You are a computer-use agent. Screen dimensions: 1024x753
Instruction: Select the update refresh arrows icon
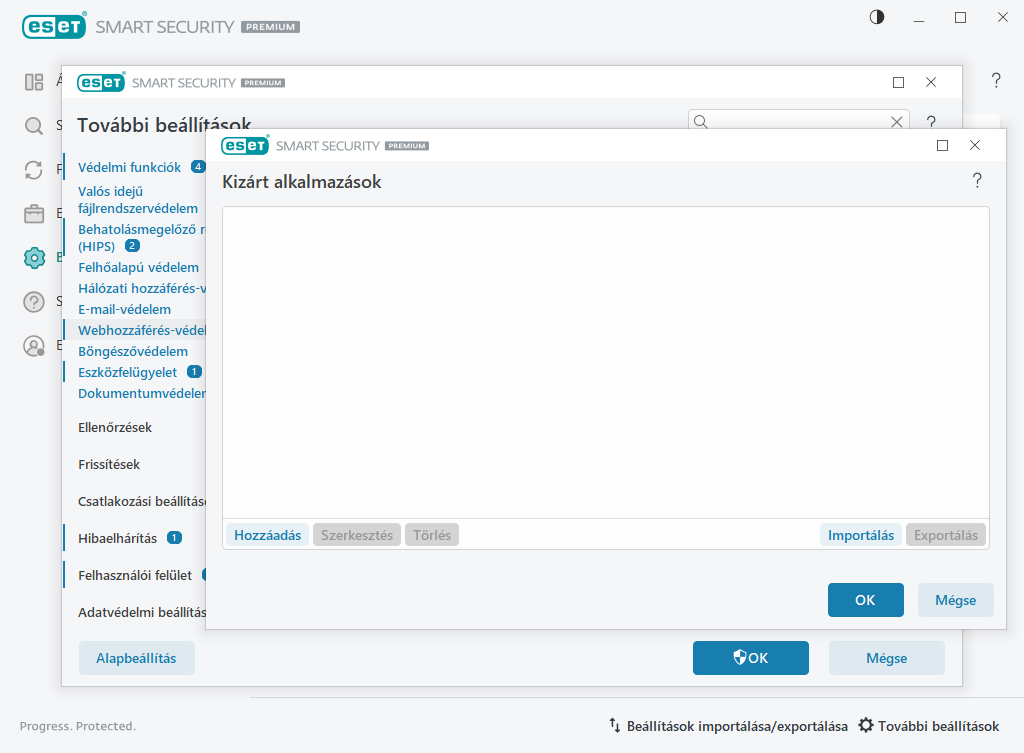(x=34, y=170)
